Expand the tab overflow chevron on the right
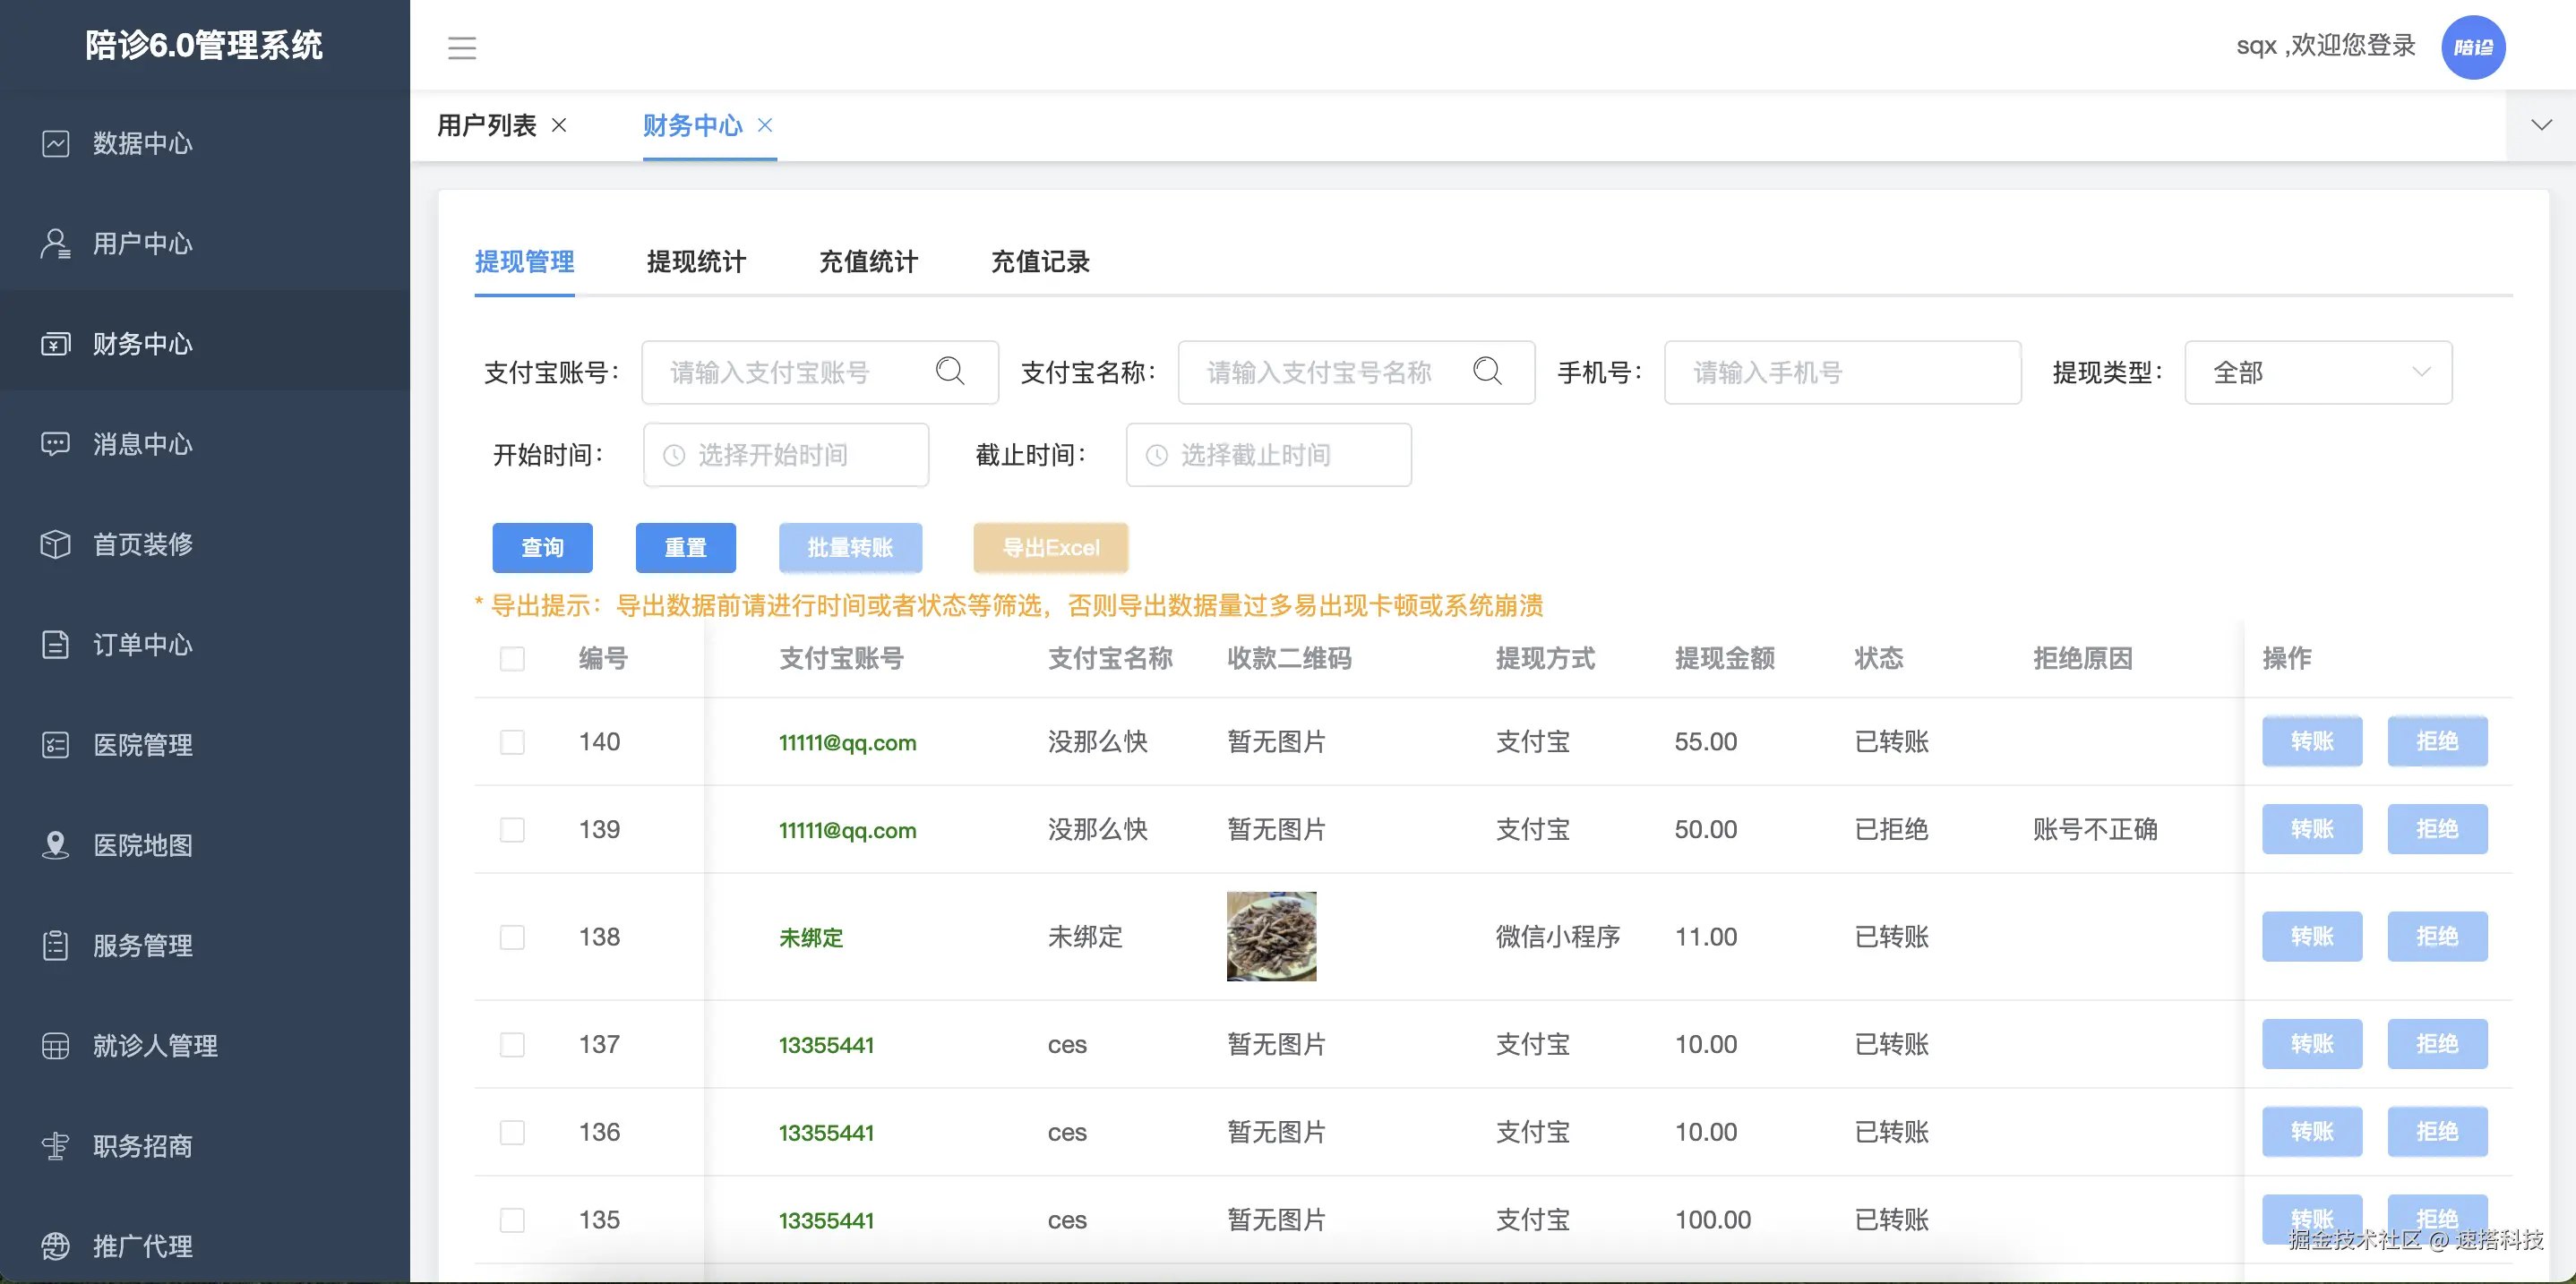This screenshot has height=1284, width=2576. pos(2542,125)
